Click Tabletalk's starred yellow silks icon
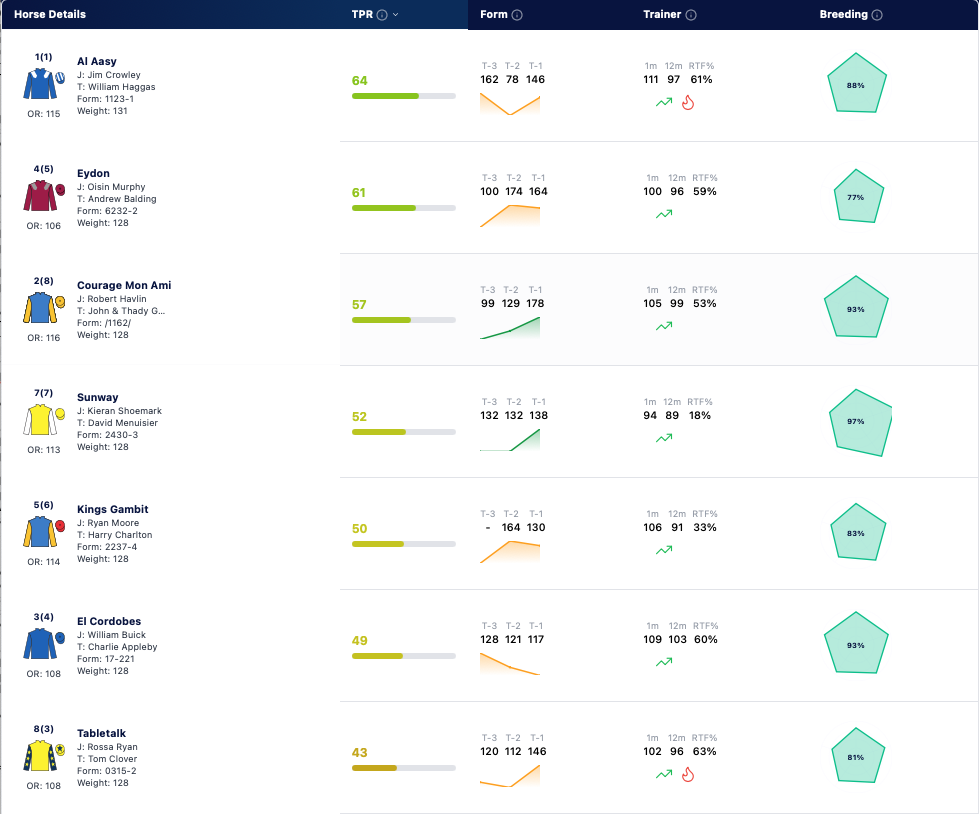This screenshot has width=979, height=814. (44, 755)
